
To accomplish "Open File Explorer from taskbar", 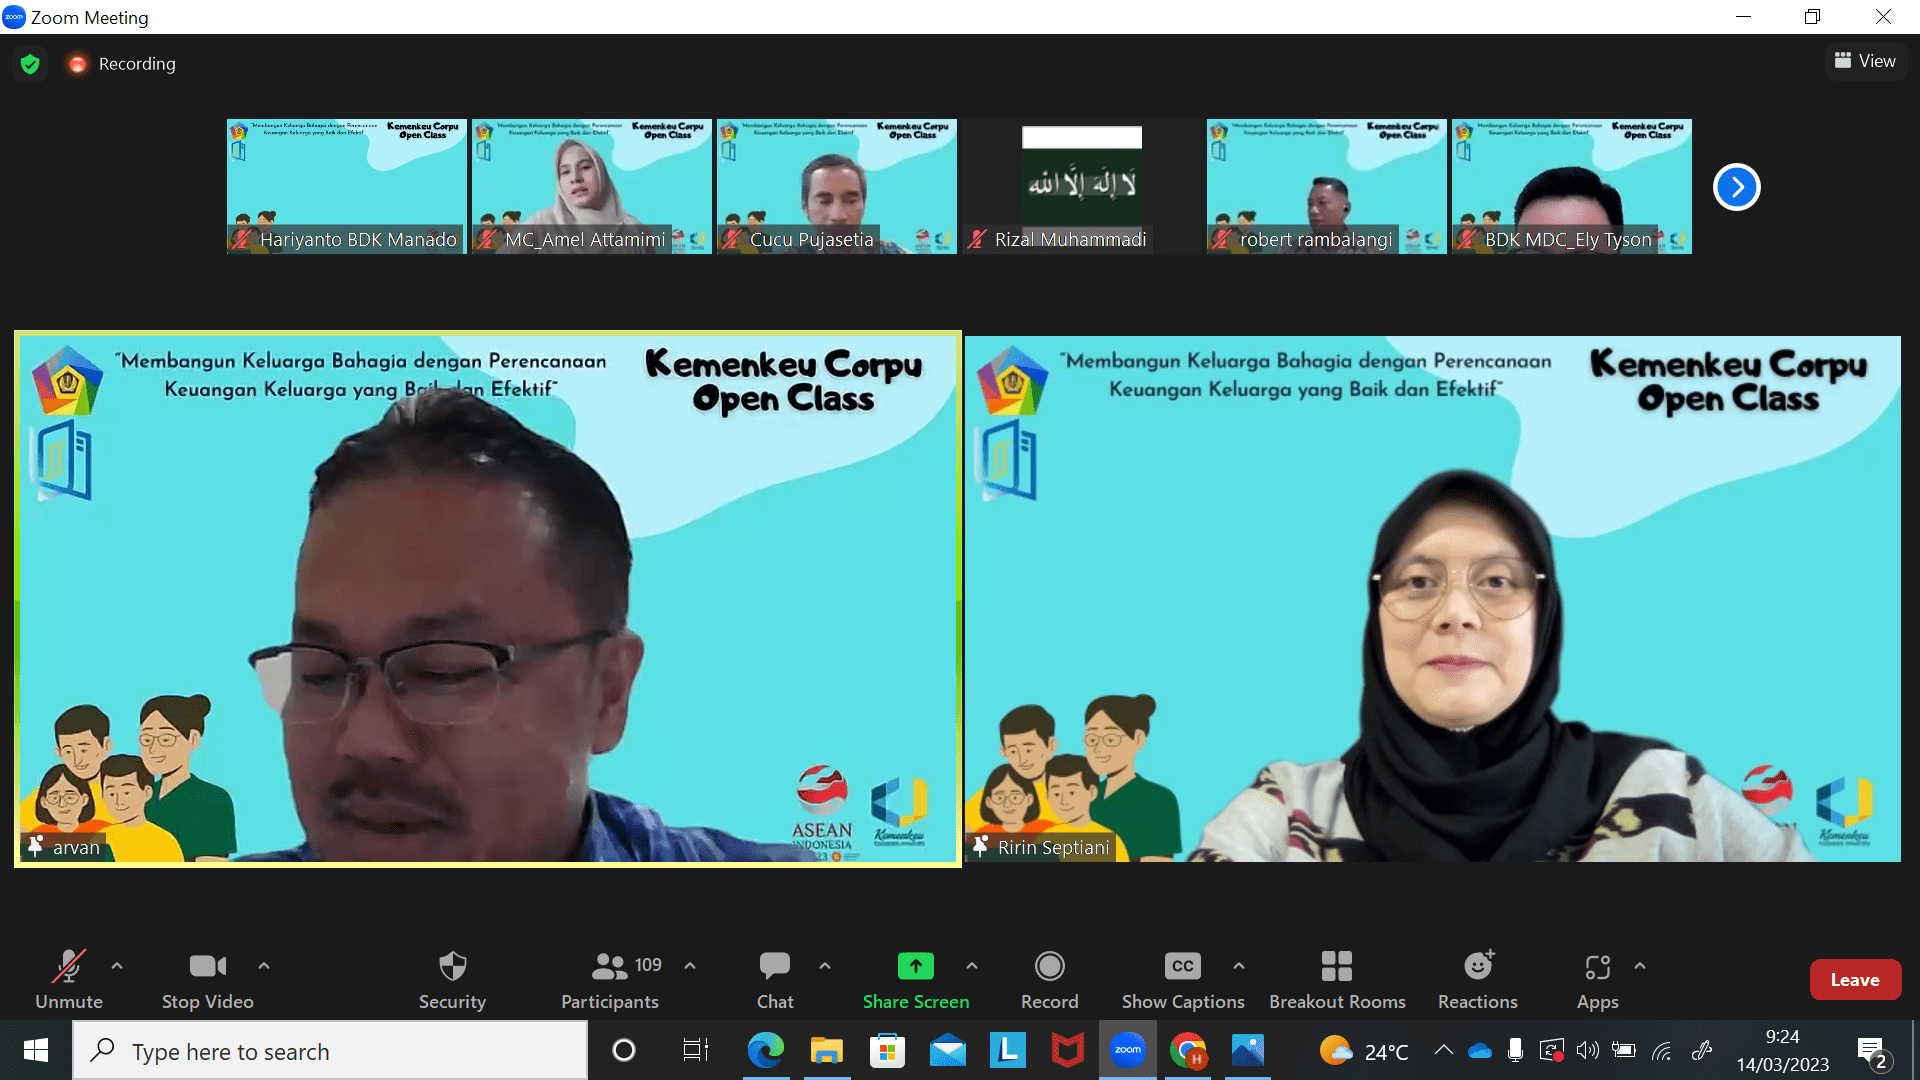I will point(827,1051).
